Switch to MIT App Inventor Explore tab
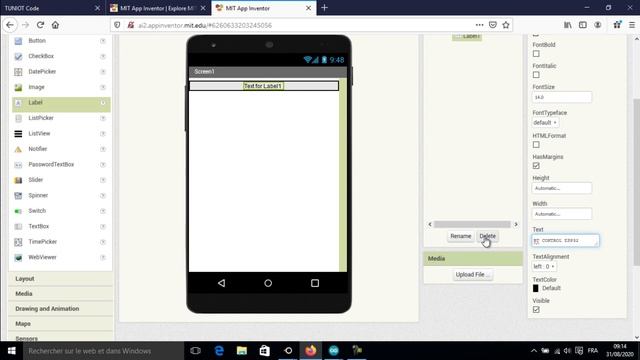640x360 pixels. tap(158, 8)
